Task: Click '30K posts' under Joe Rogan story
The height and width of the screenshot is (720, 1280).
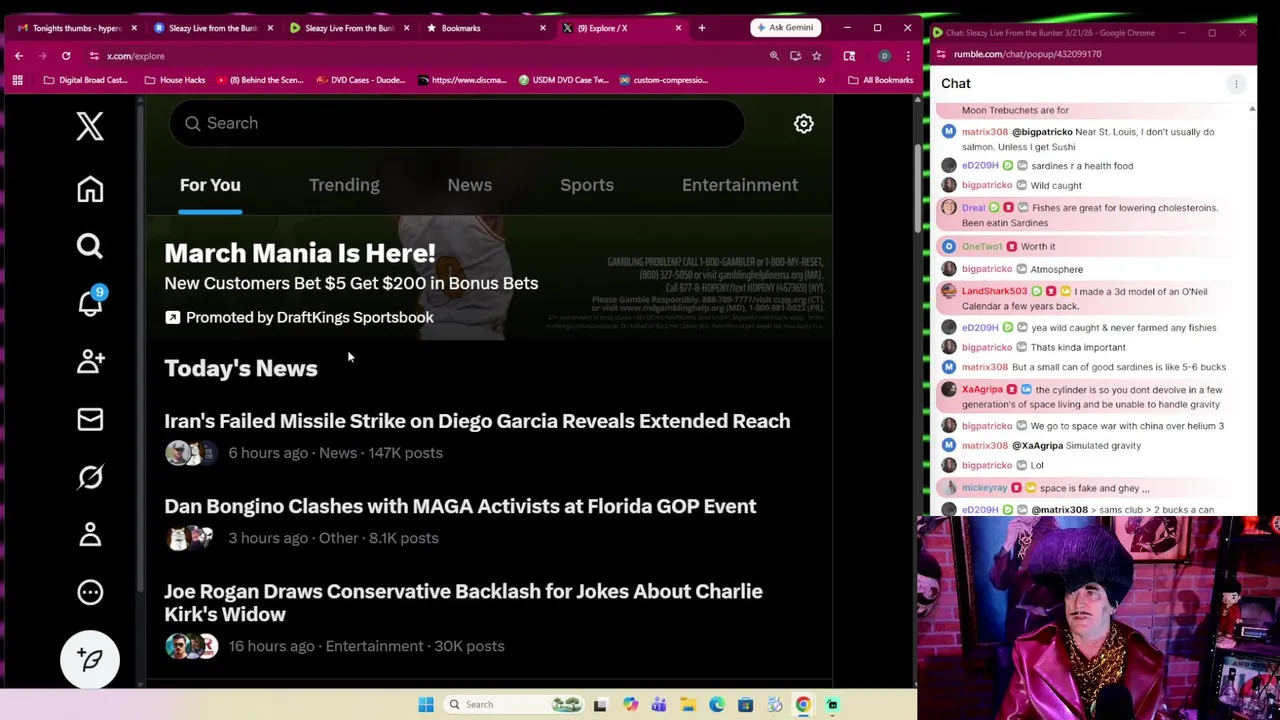Action: click(x=469, y=646)
